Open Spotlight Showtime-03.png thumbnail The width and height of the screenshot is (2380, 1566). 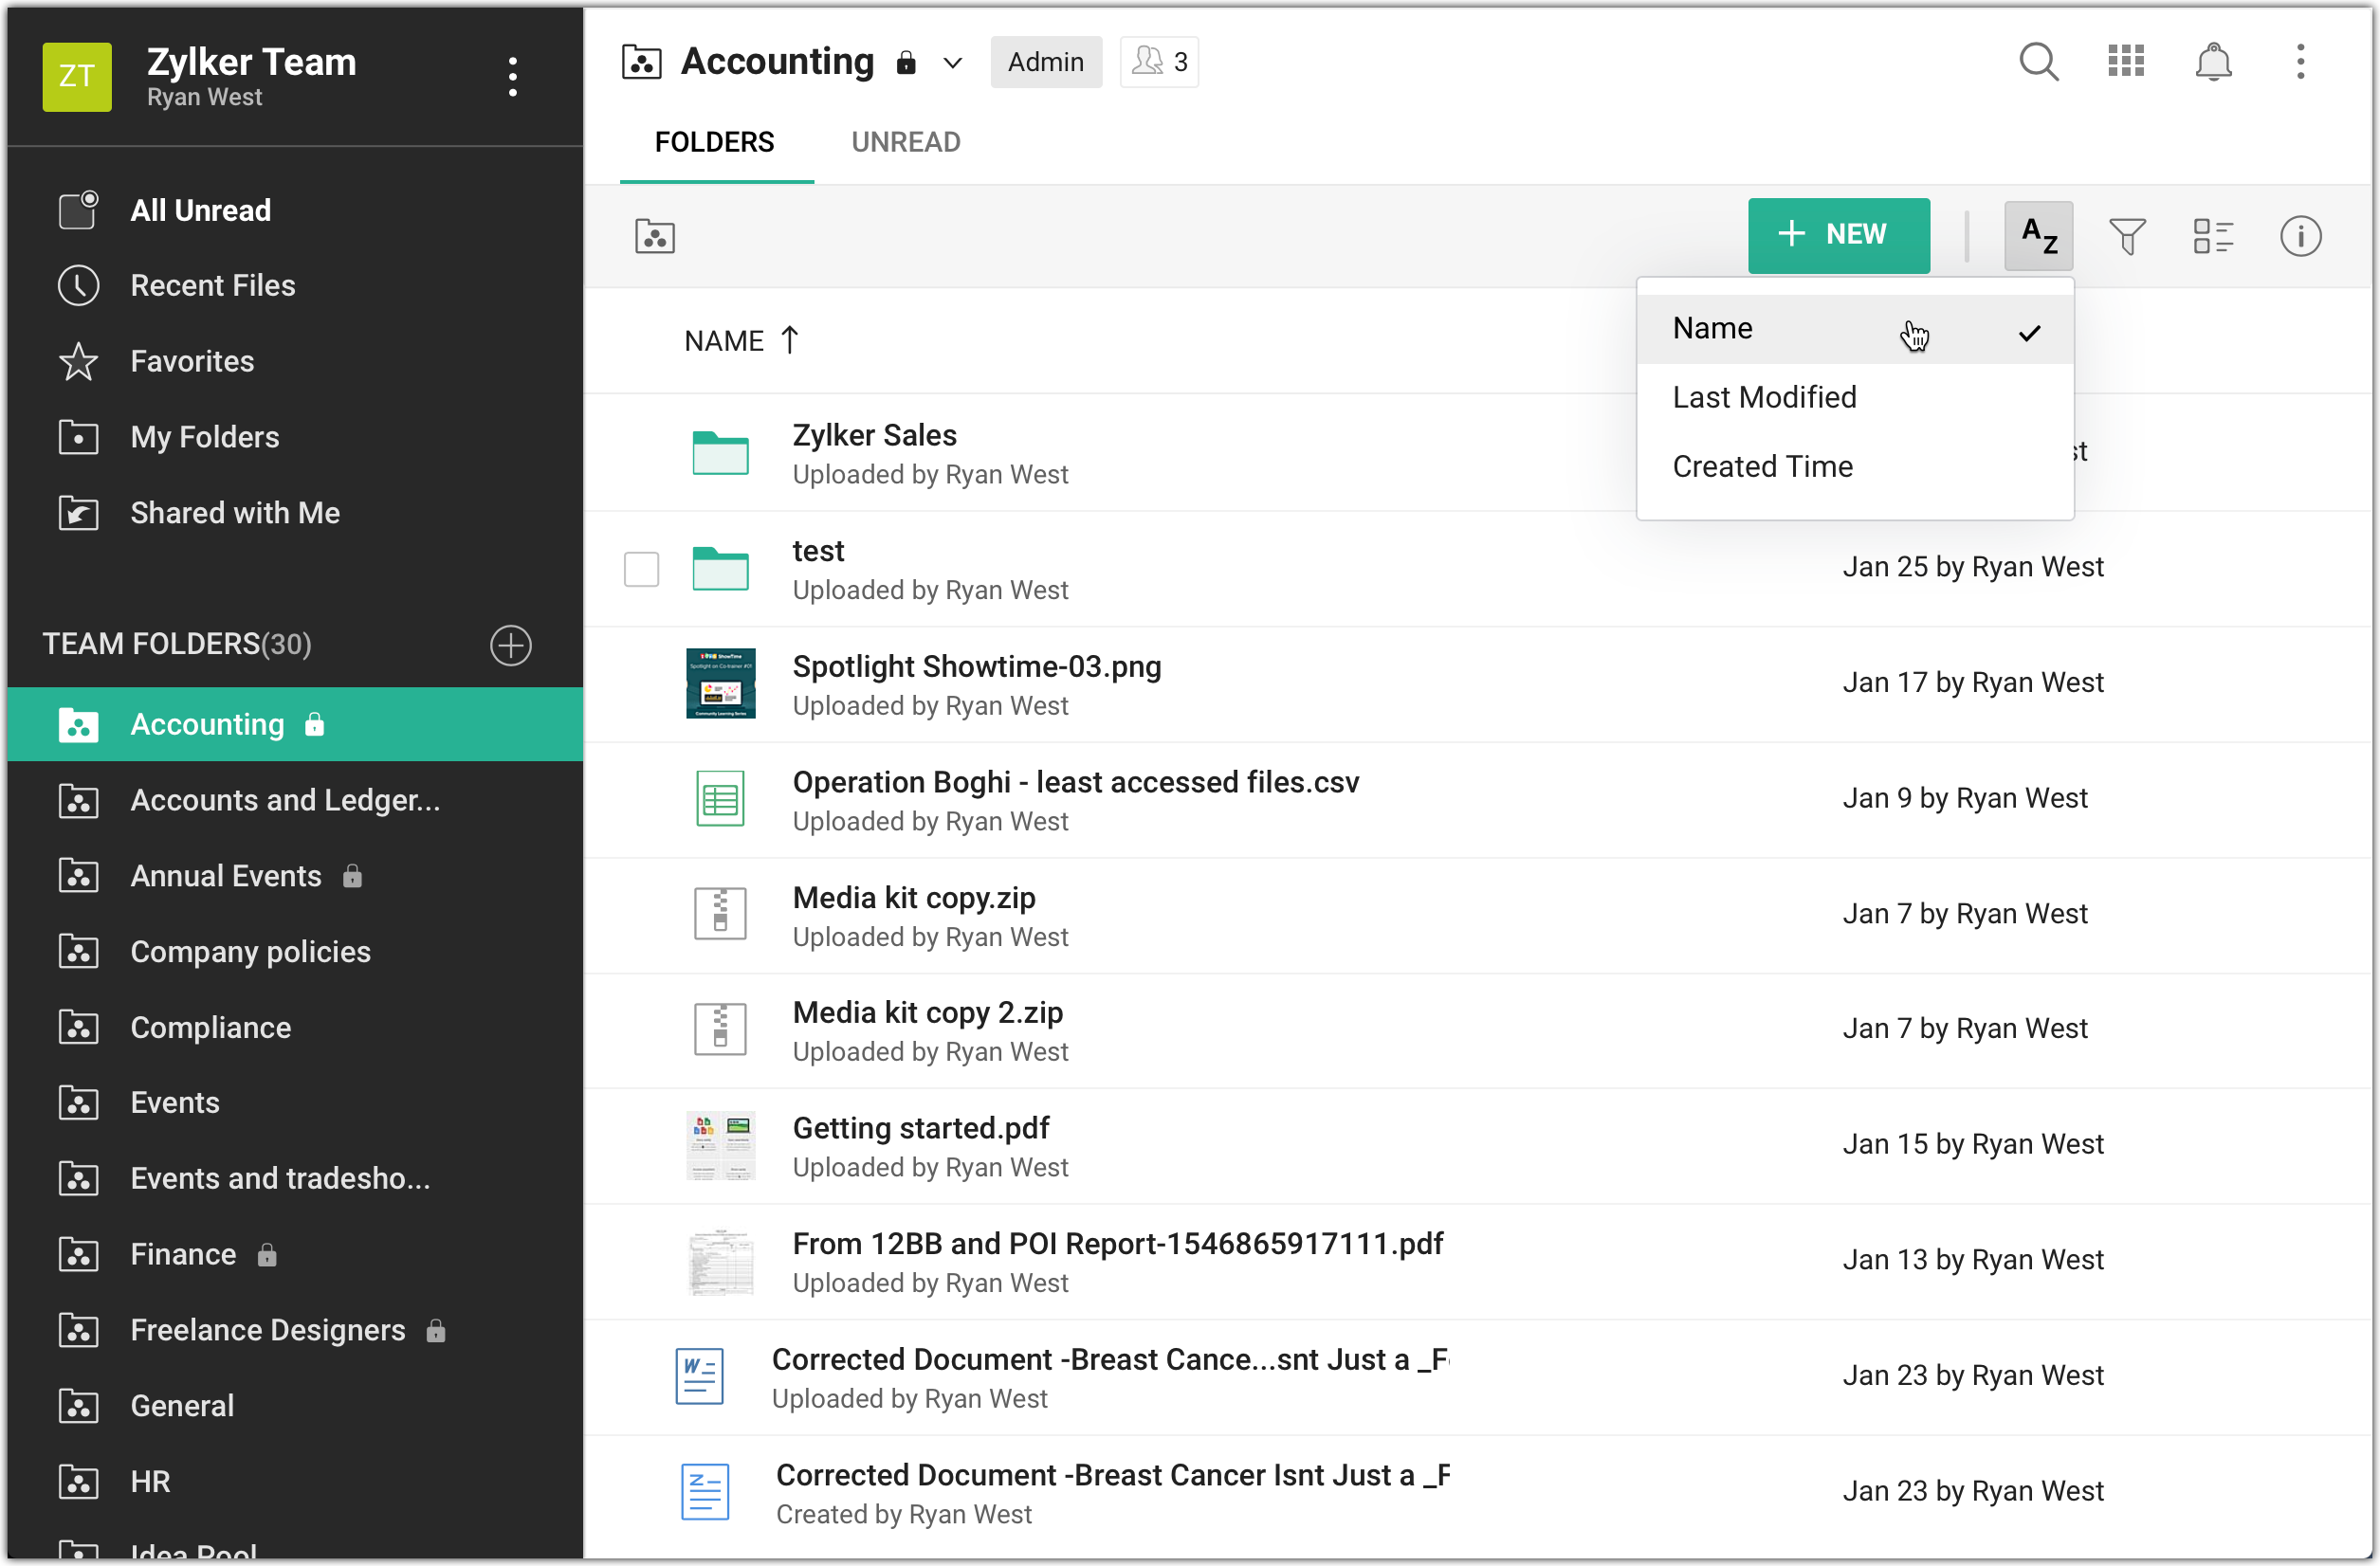coord(720,684)
